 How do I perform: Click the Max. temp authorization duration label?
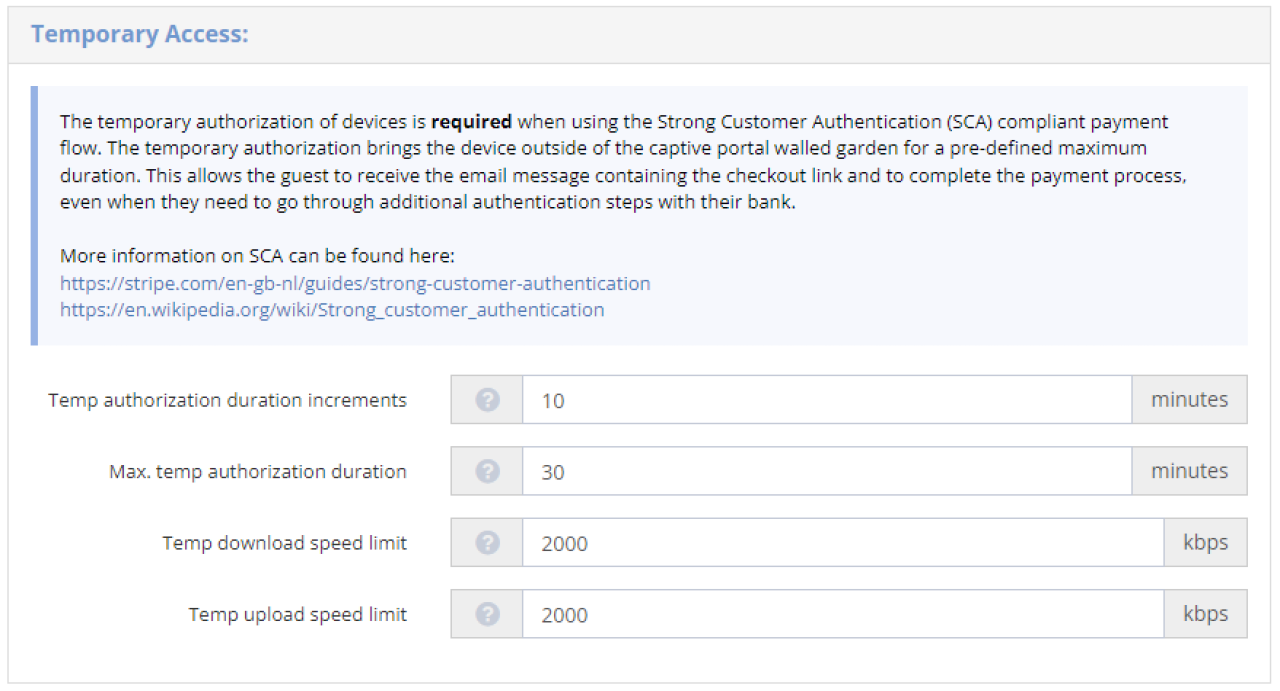coord(257,471)
